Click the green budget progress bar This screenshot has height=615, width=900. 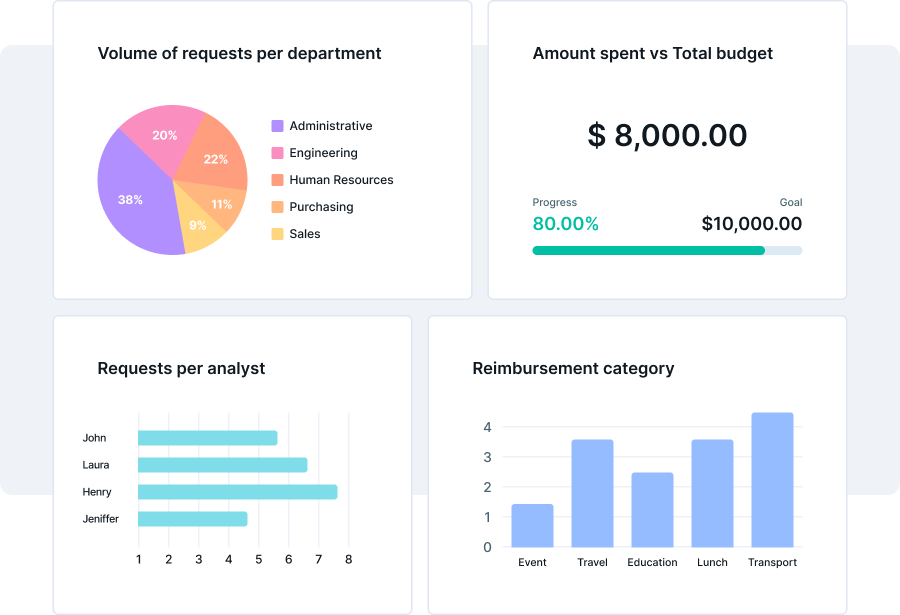[x=648, y=250]
